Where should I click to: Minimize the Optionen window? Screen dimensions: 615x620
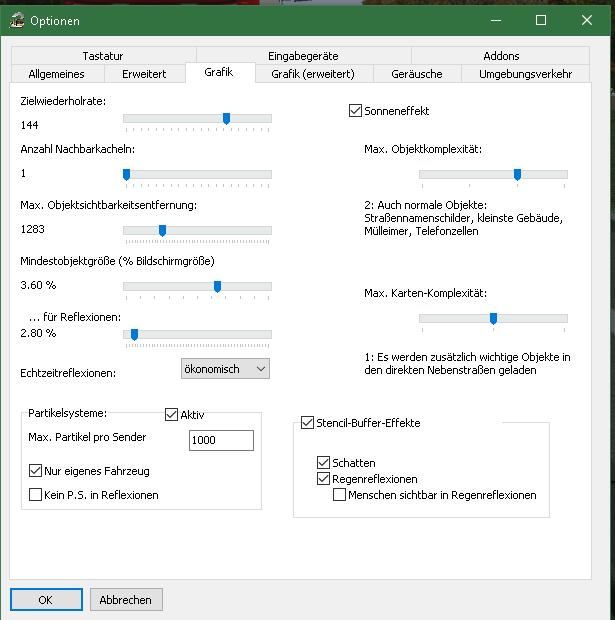click(496, 20)
